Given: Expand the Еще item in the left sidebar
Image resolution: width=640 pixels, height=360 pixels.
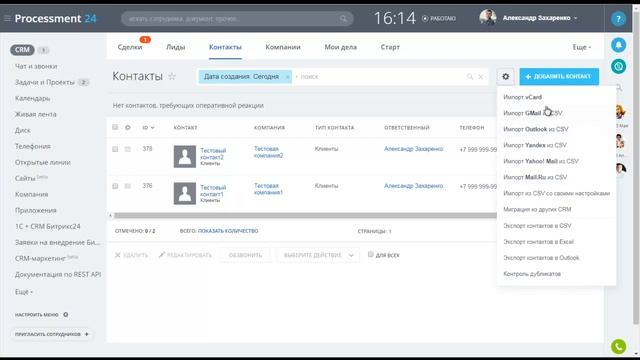Looking at the screenshot, I should click(x=24, y=292).
